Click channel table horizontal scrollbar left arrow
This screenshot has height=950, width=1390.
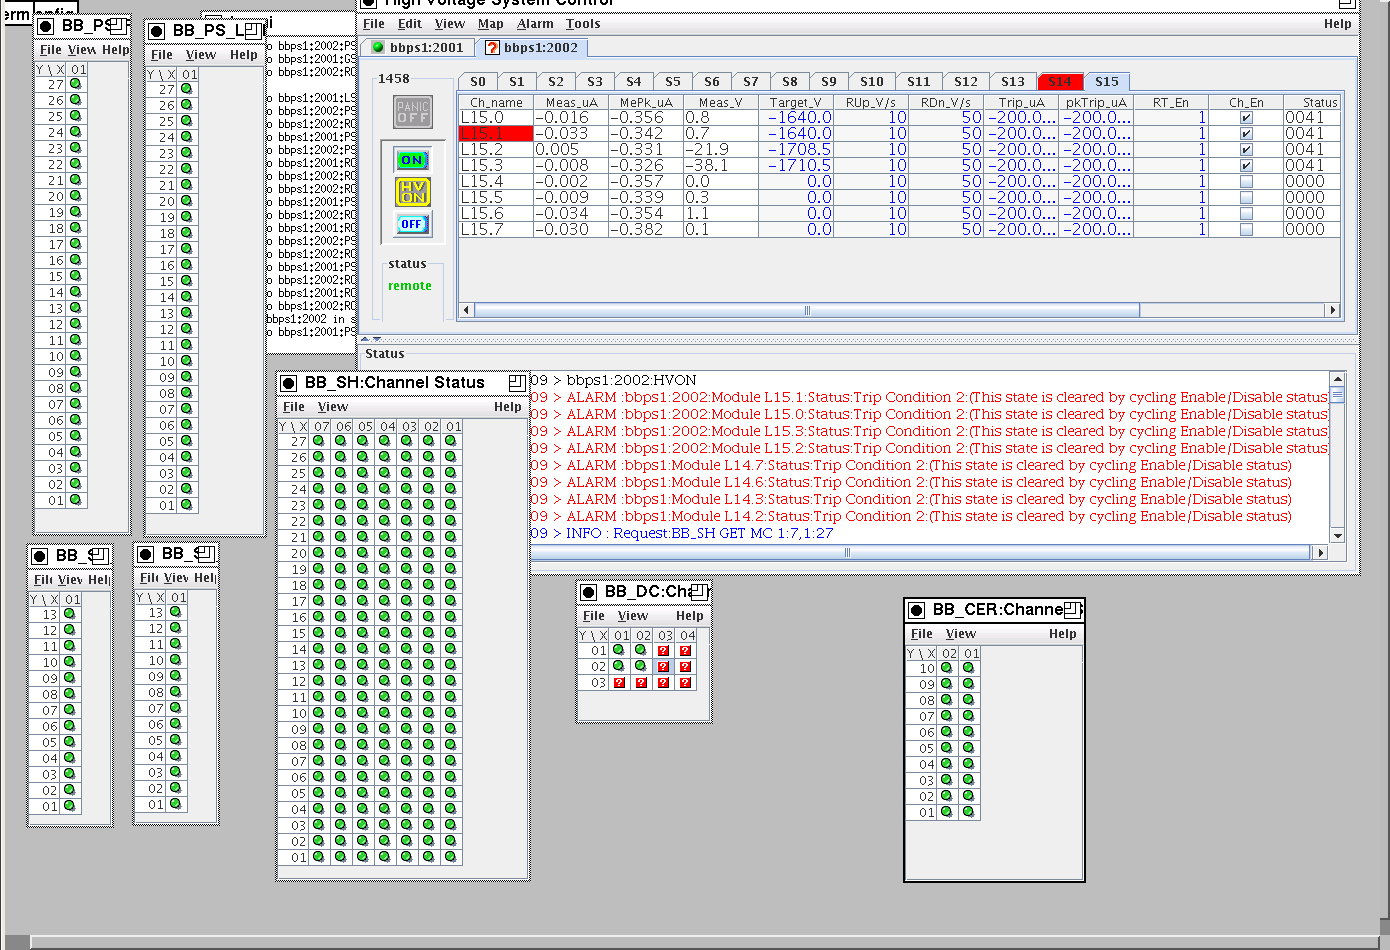click(x=465, y=310)
